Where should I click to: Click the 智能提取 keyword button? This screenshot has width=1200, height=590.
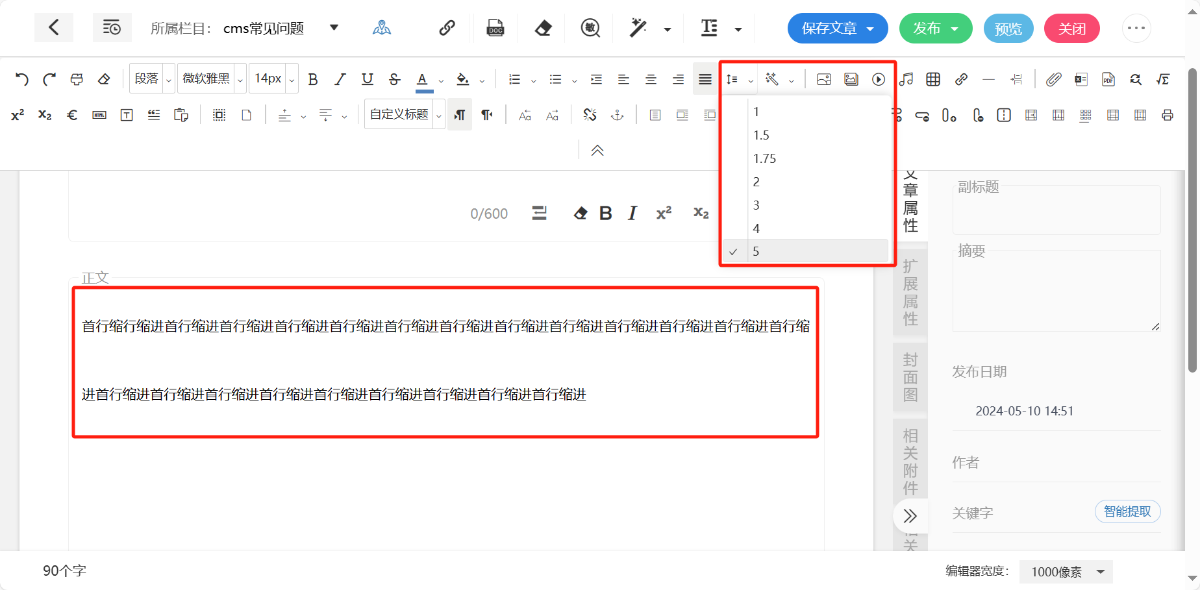pos(1127,512)
